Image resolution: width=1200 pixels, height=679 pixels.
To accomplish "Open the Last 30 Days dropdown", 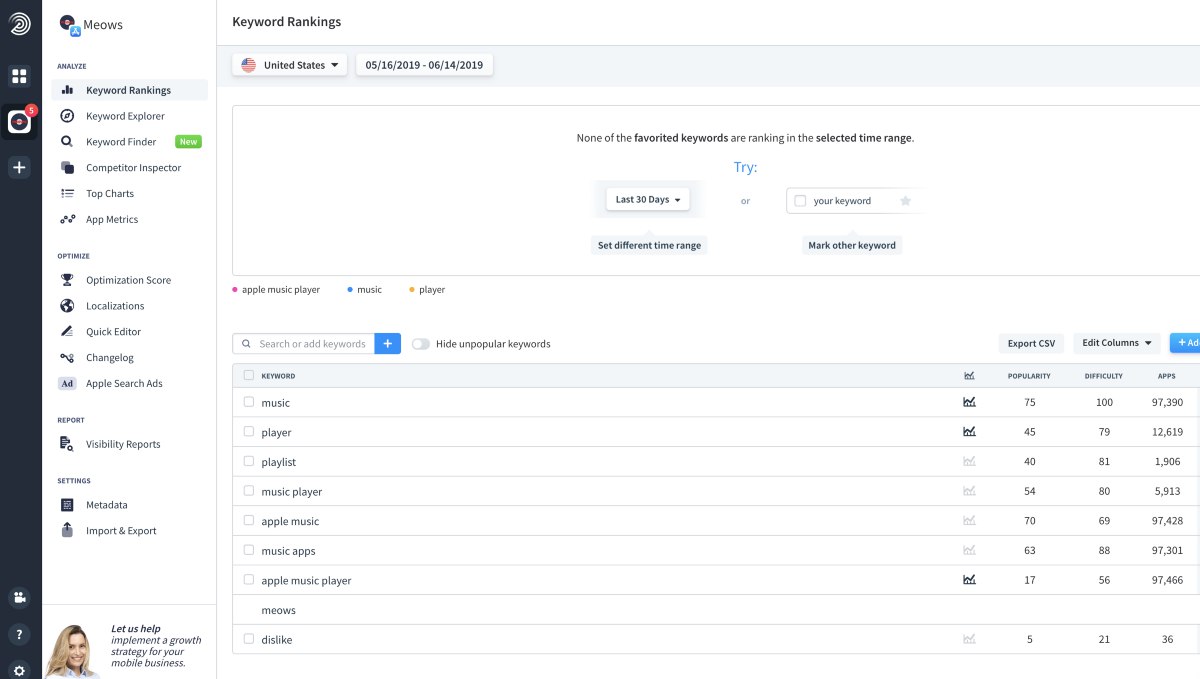I will [x=648, y=200].
